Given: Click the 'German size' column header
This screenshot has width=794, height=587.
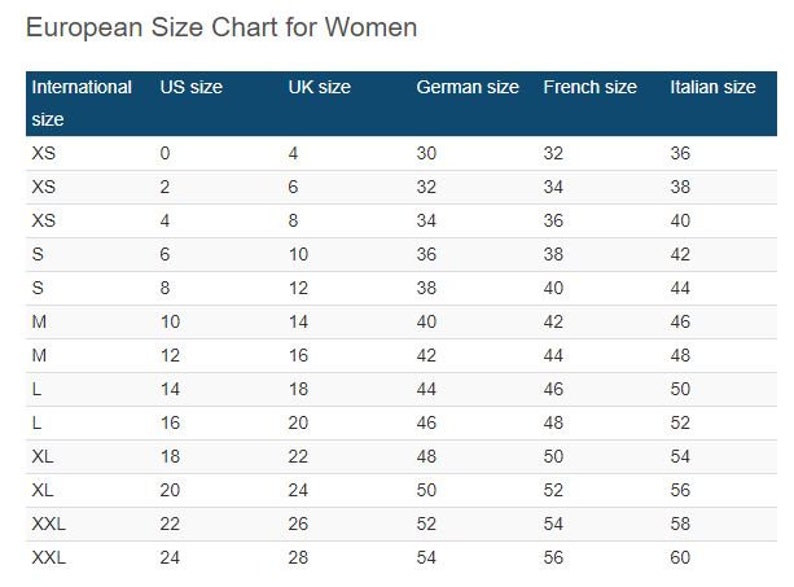Looking at the screenshot, I should tap(468, 87).
